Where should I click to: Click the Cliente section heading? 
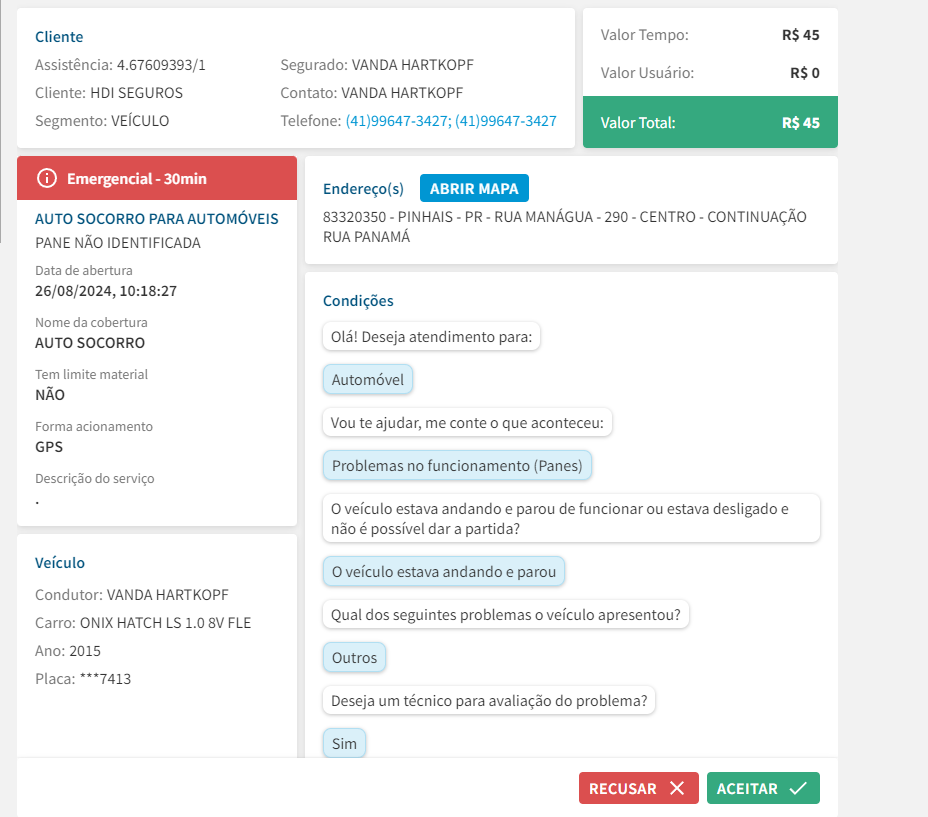[59, 37]
